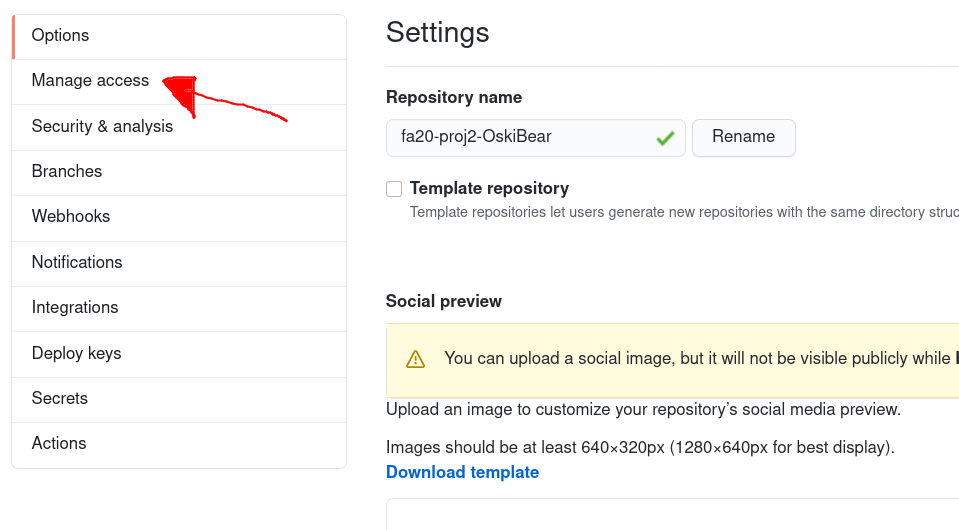959x530 pixels.
Task: Open Integrations settings
Action: click(179, 309)
